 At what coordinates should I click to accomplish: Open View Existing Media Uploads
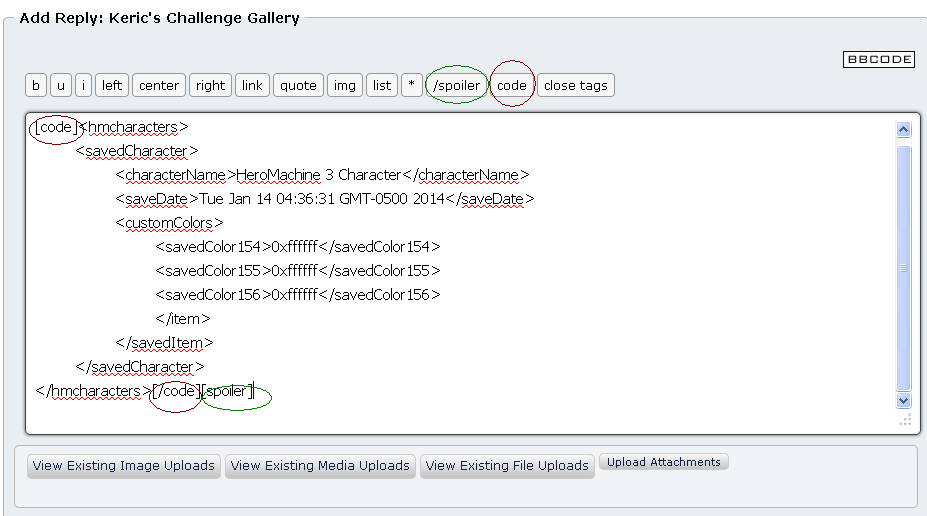coord(320,466)
